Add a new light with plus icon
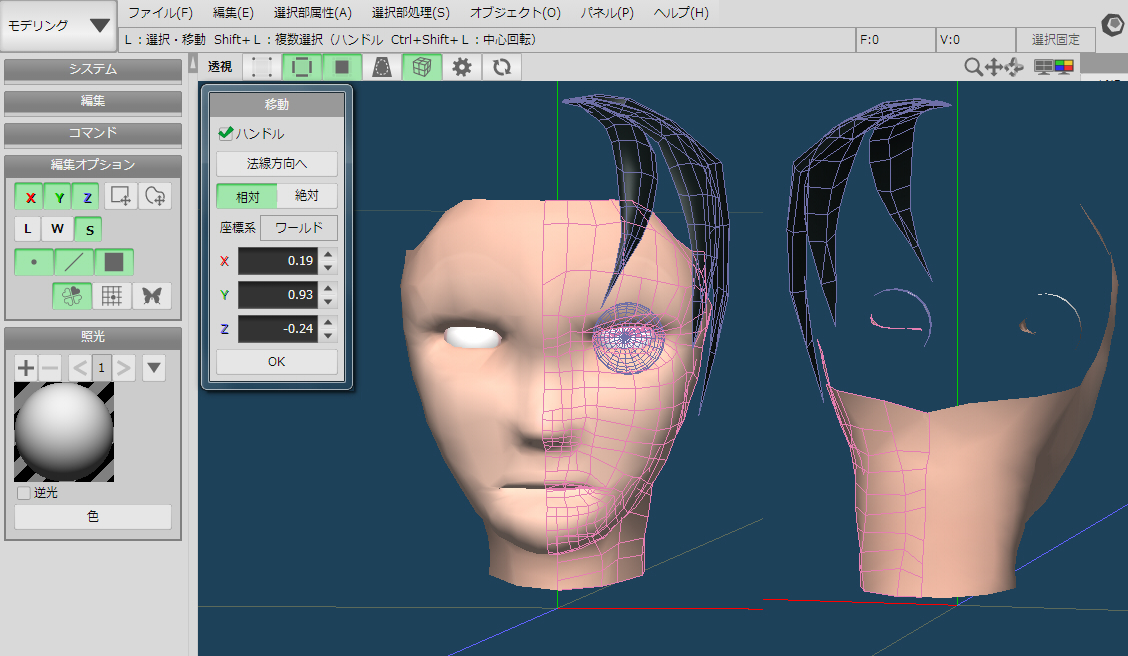 pyautogui.click(x=26, y=367)
